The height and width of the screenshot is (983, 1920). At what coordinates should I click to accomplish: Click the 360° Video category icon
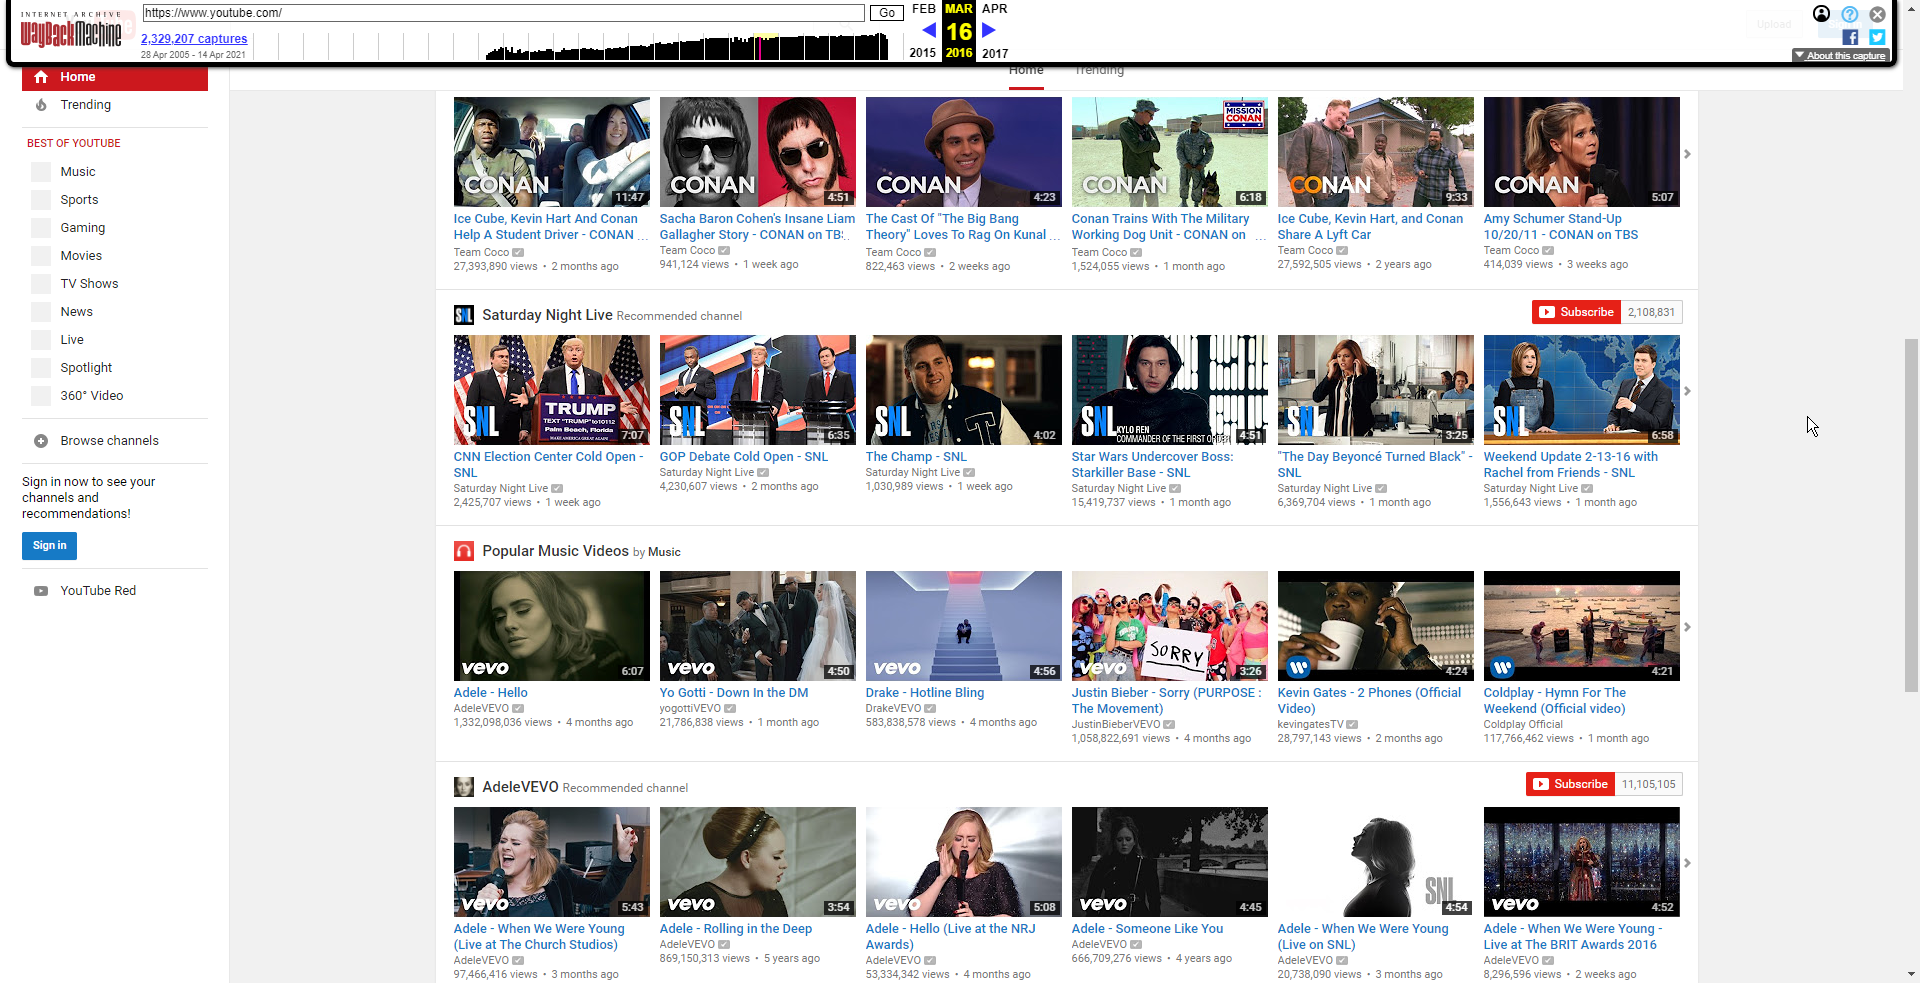(x=41, y=396)
